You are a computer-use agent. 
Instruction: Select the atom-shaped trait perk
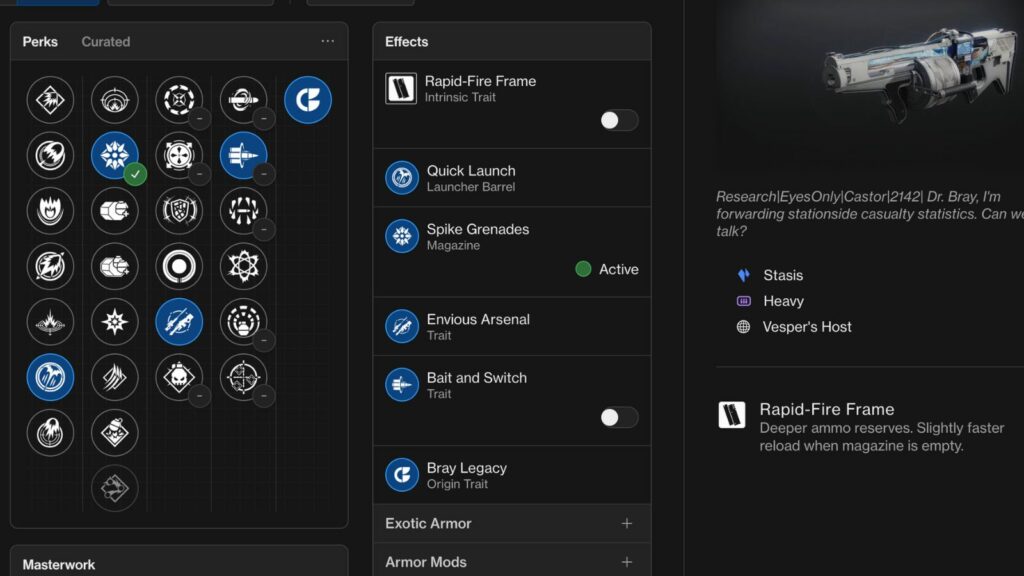(x=244, y=266)
